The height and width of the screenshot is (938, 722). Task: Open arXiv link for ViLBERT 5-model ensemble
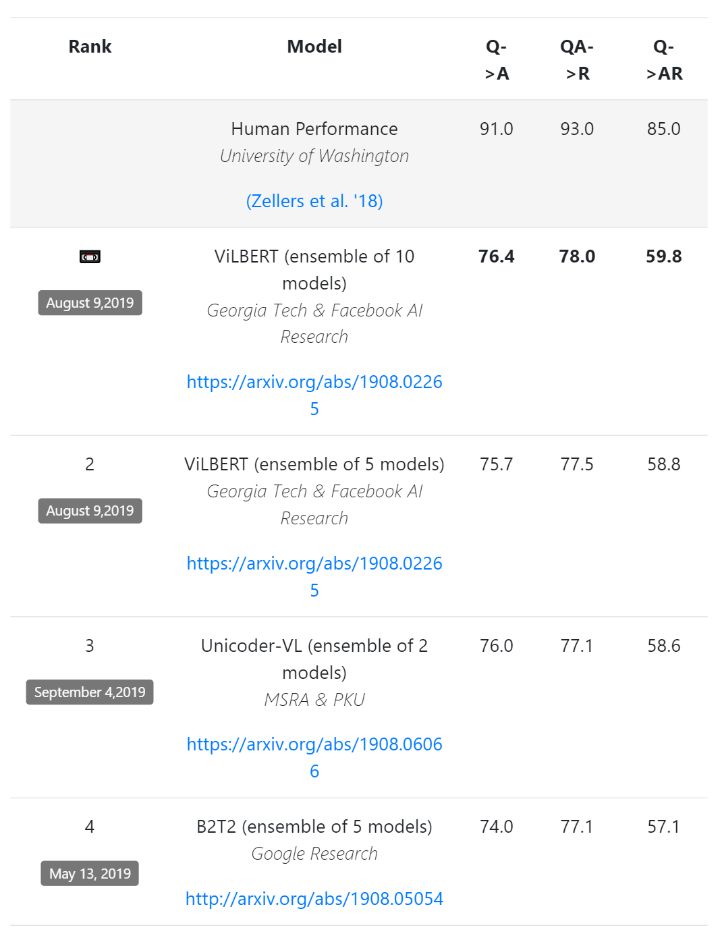[314, 576]
